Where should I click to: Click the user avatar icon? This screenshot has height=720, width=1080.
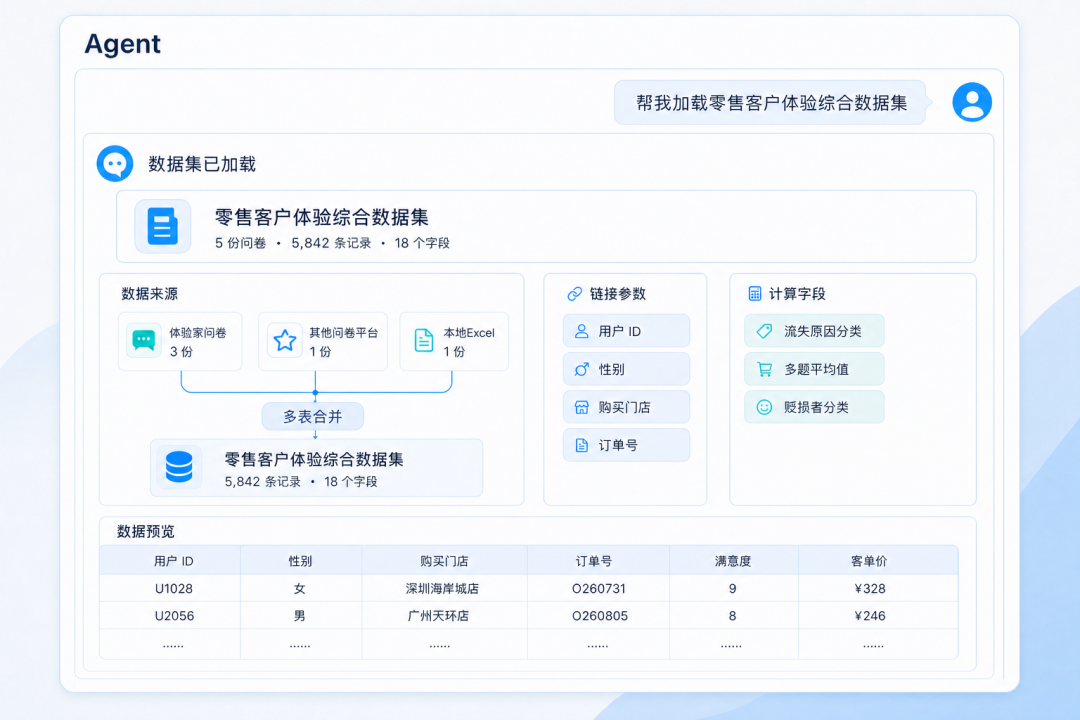tap(972, 102)
